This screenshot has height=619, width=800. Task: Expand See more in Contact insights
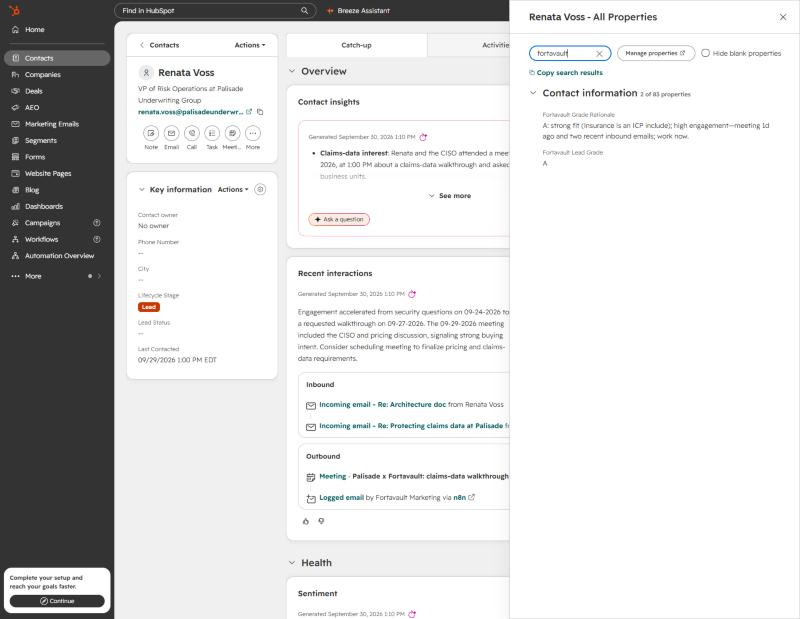coord(449,195)
